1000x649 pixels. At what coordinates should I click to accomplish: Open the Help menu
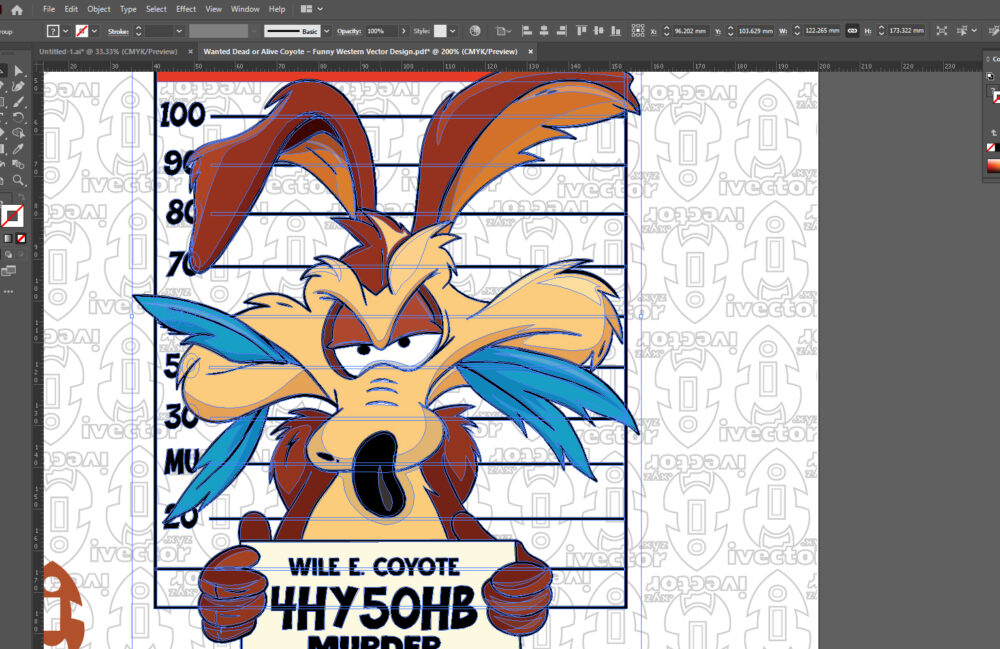point(277,9)
